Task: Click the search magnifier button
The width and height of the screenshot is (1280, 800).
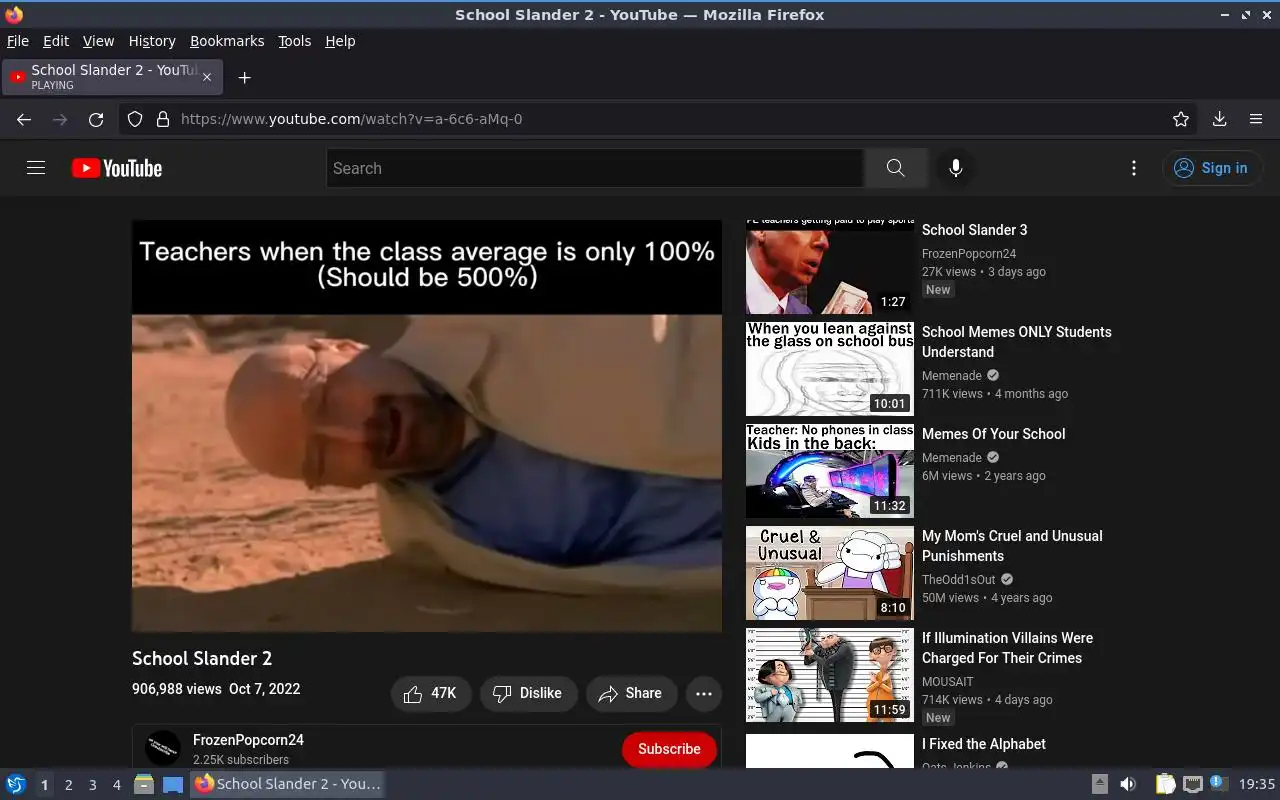Action: [x=895, y=168]
